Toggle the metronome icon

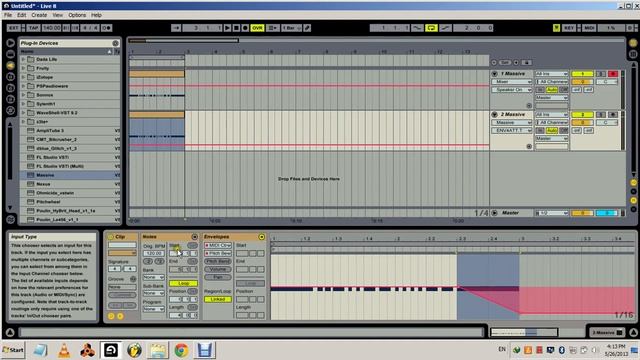106,28
